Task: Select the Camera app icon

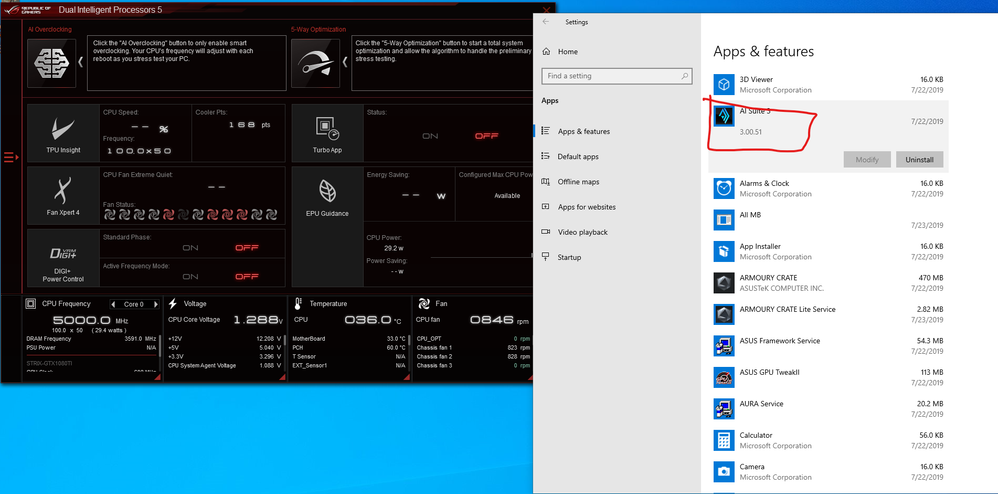Action: coord(724,472)
